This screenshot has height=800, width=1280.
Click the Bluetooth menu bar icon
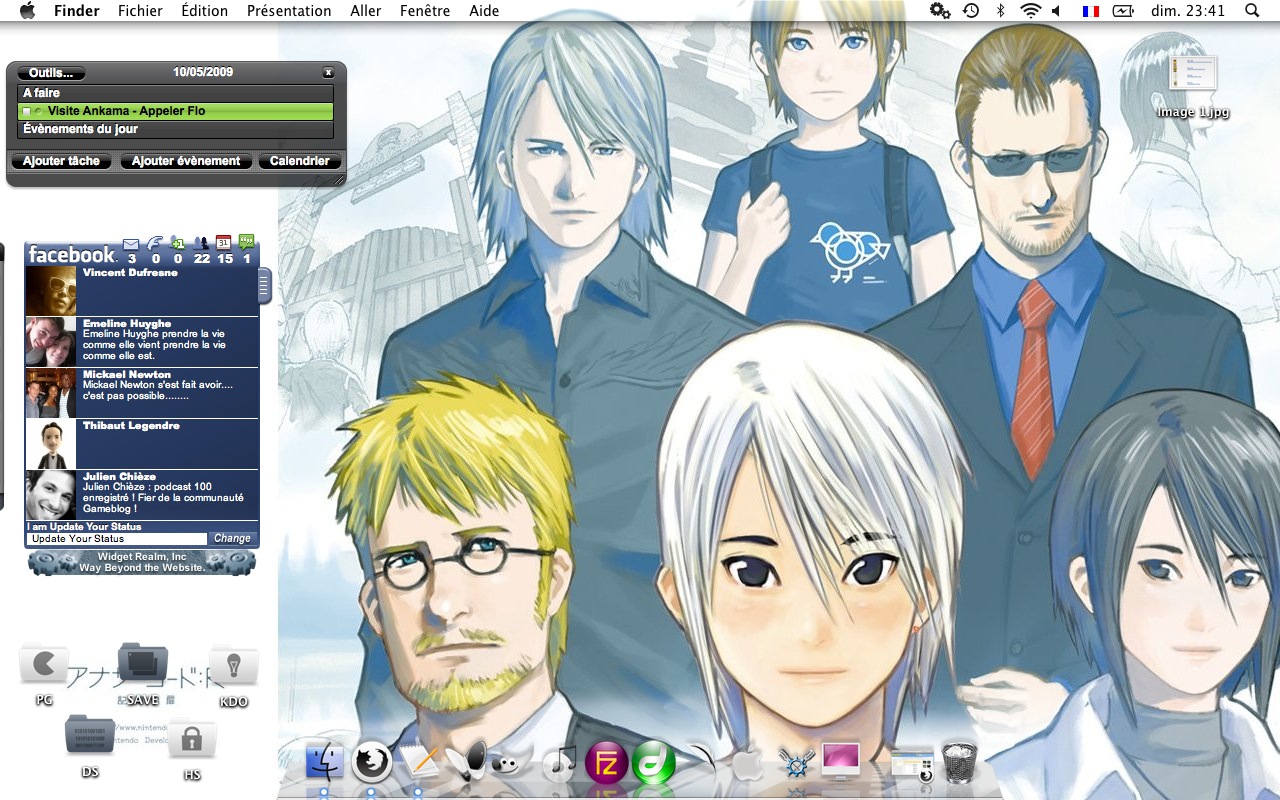(x=1000, y=11)
